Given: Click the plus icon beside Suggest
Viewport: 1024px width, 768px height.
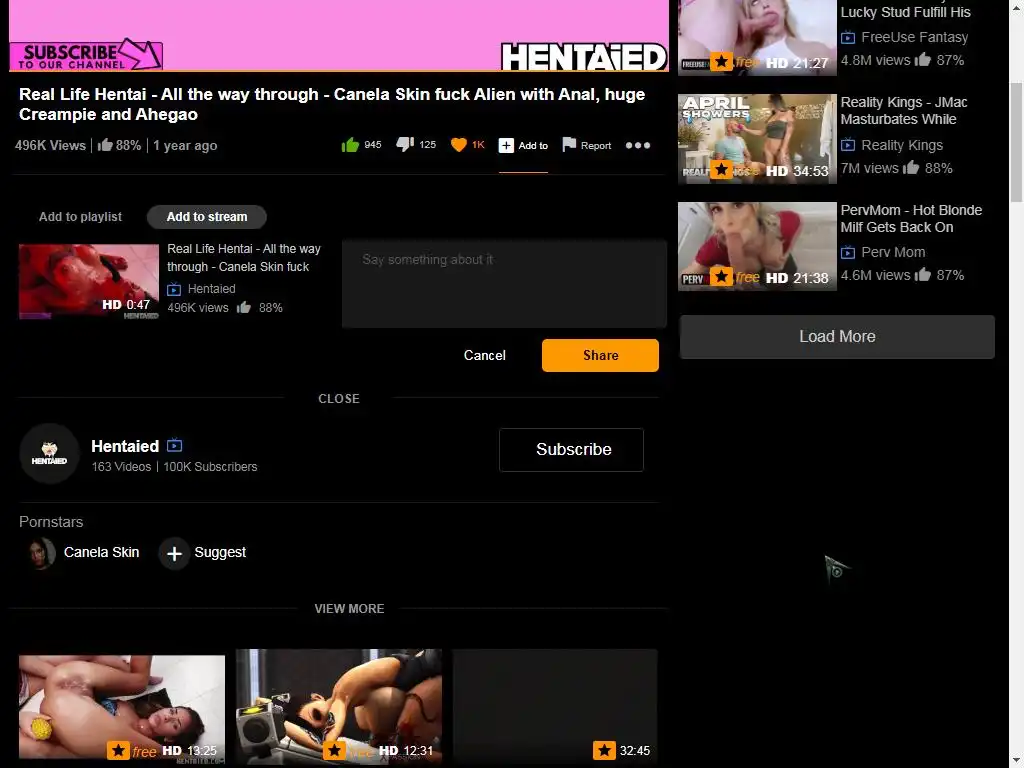Looking at the screenshot, I should [174, 554].
